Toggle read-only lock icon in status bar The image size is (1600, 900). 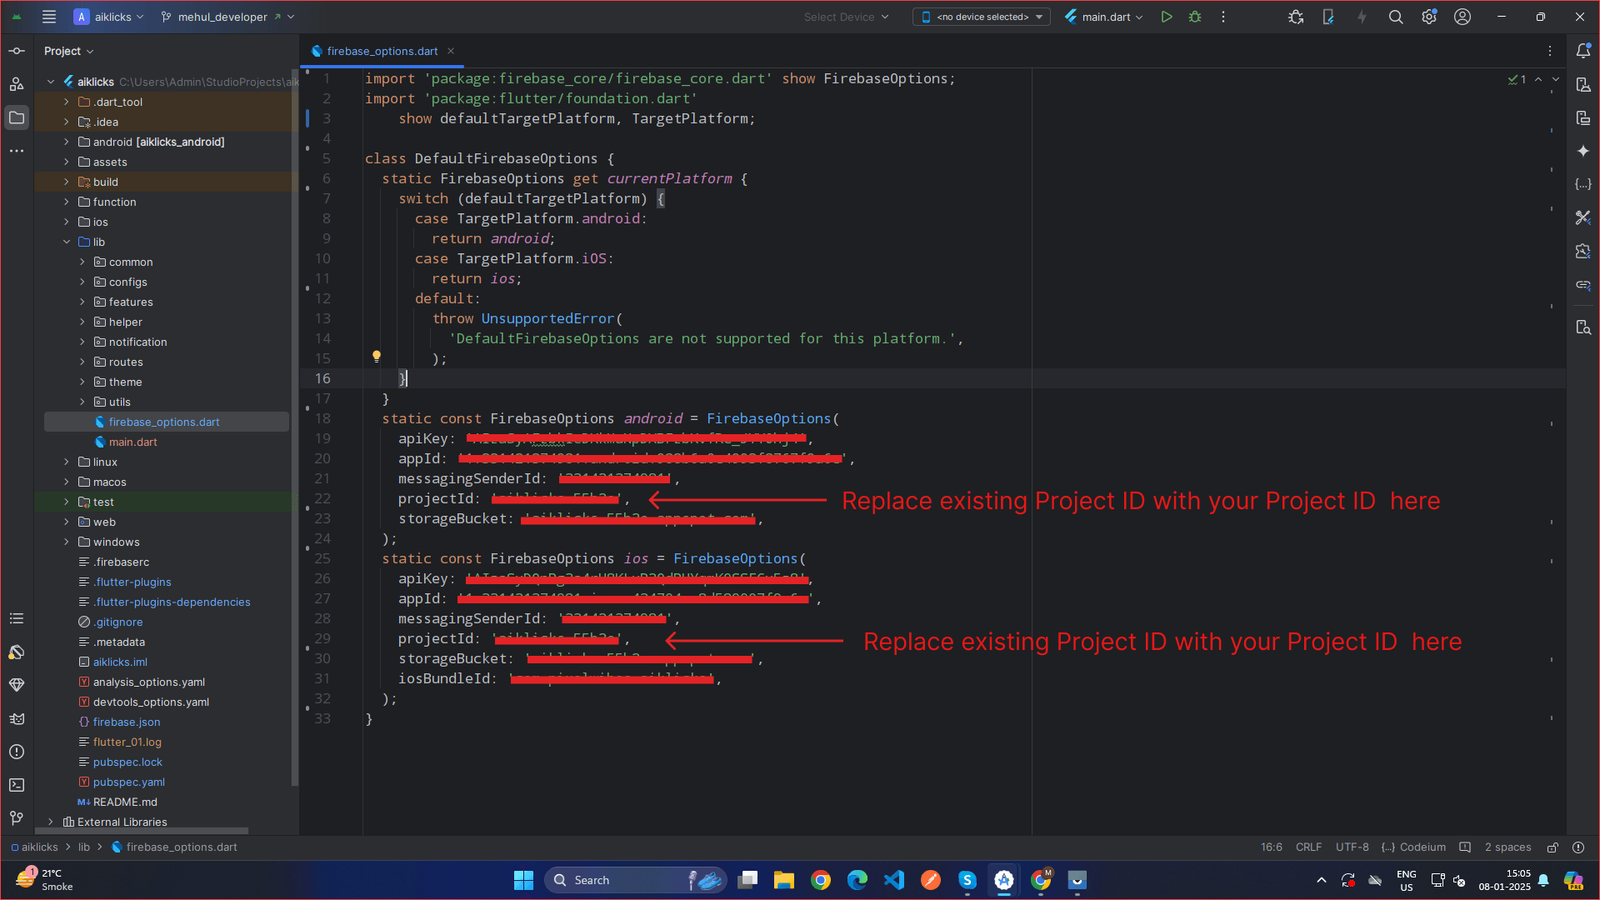(x=1553, y=847)
